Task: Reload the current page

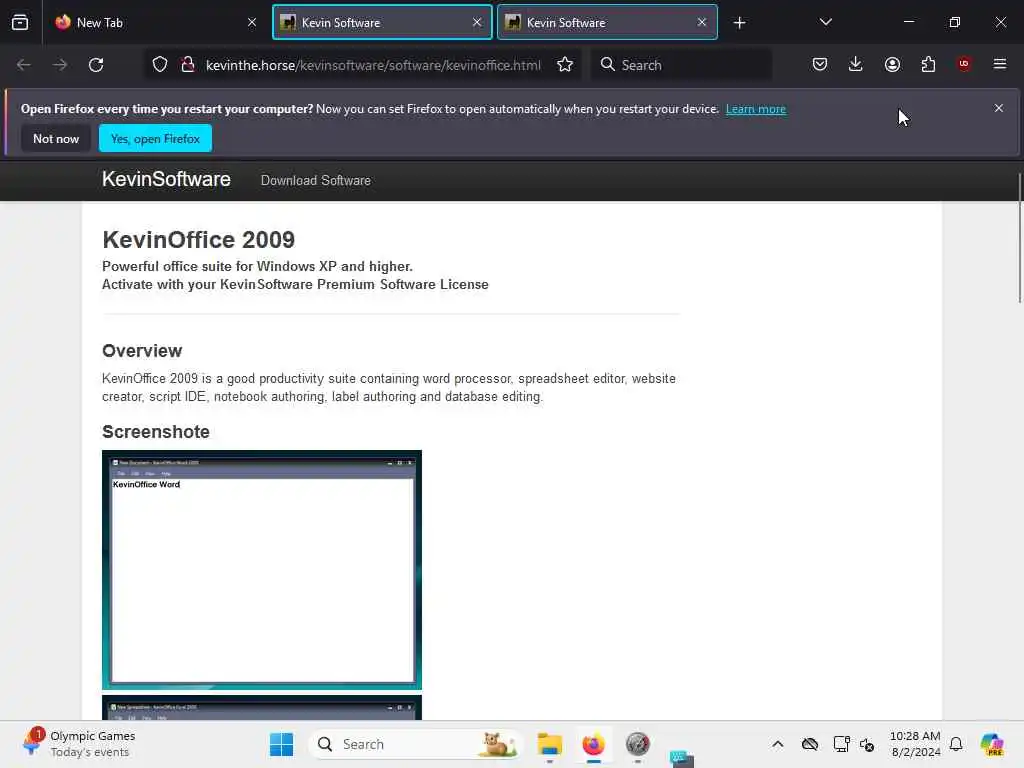Action: (96, 65)
